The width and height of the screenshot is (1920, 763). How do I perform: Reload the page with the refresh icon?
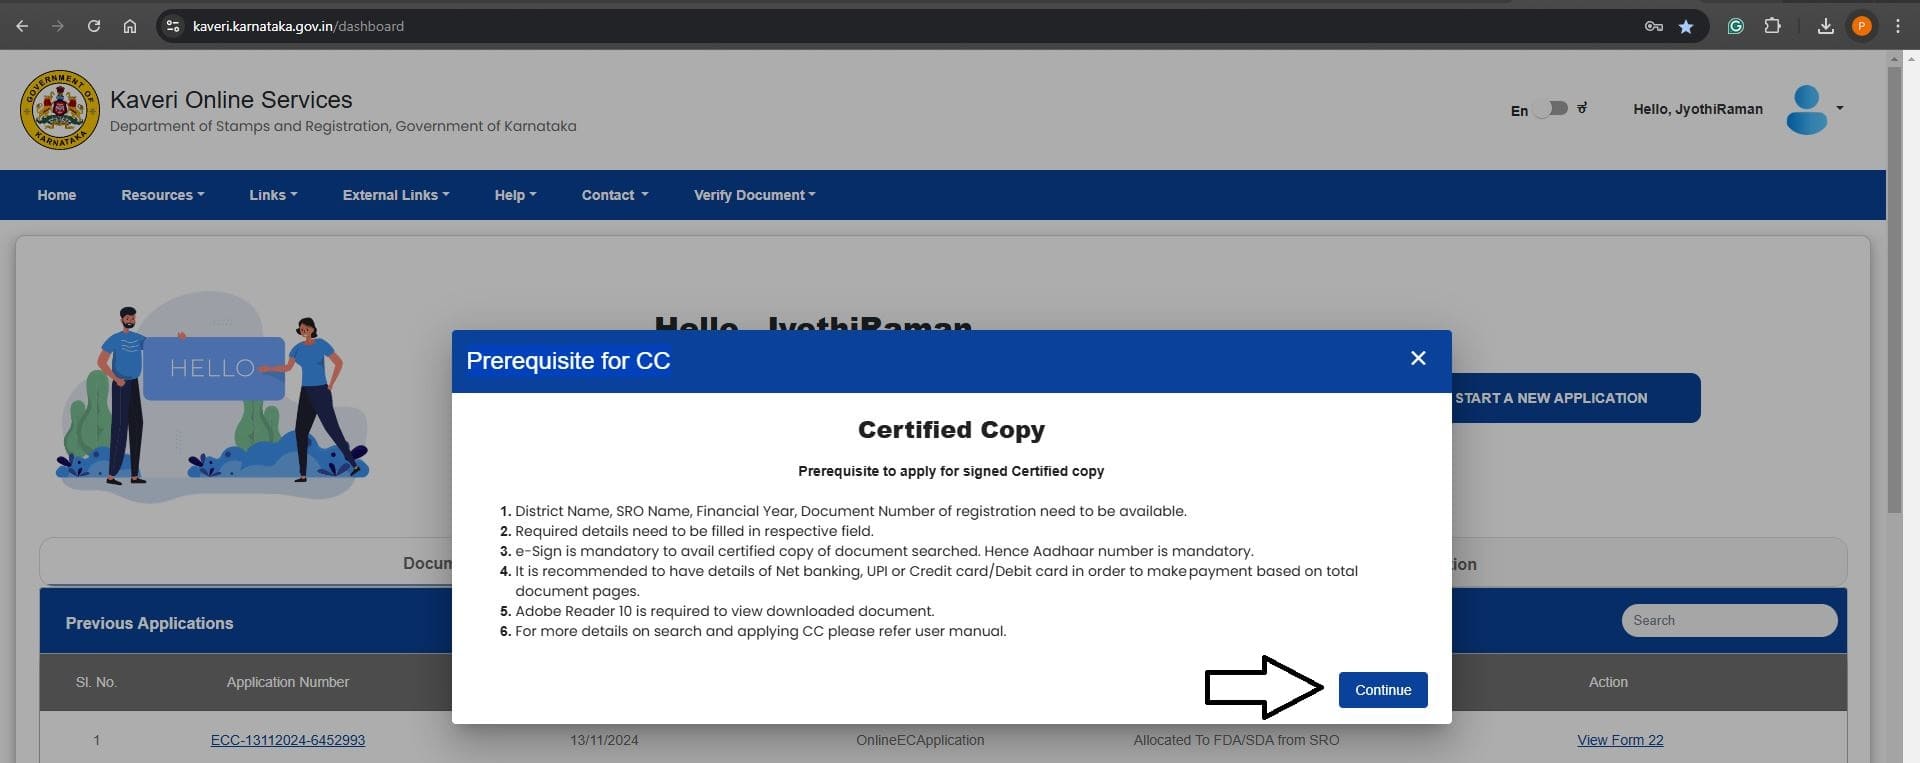coord(94,26)
